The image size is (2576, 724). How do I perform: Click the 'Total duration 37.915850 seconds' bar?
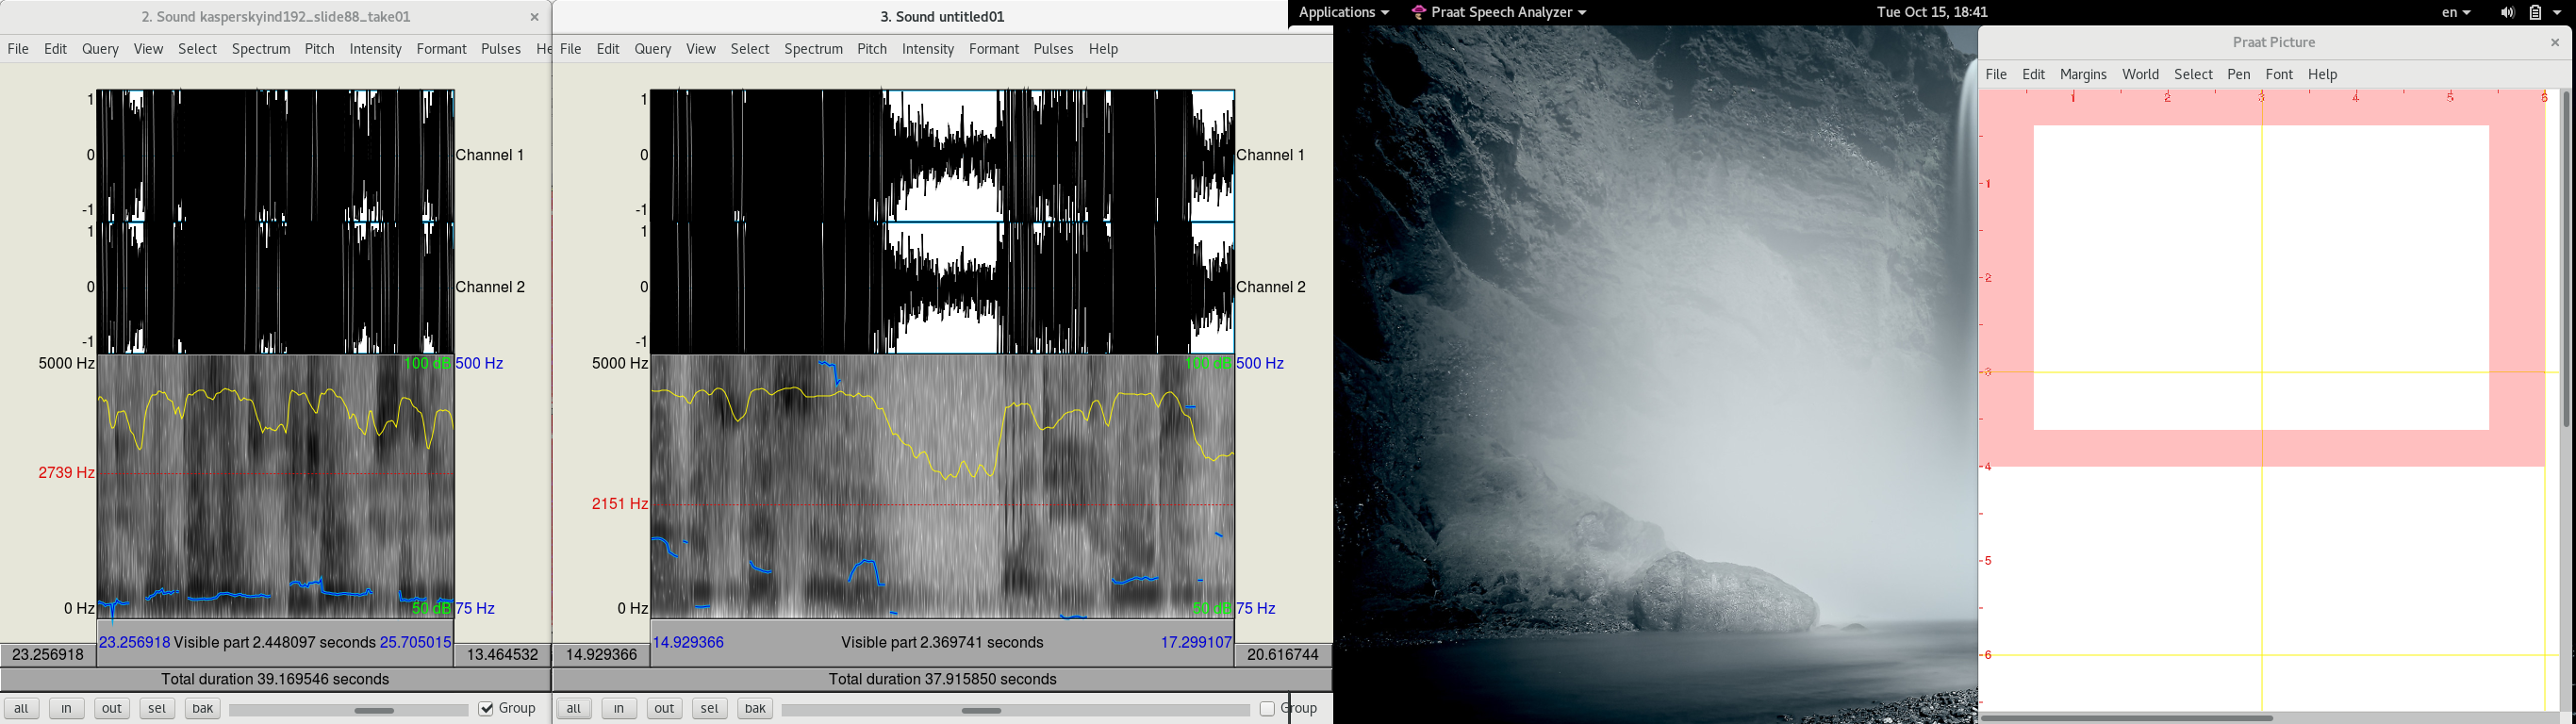(x=942, y=680)
